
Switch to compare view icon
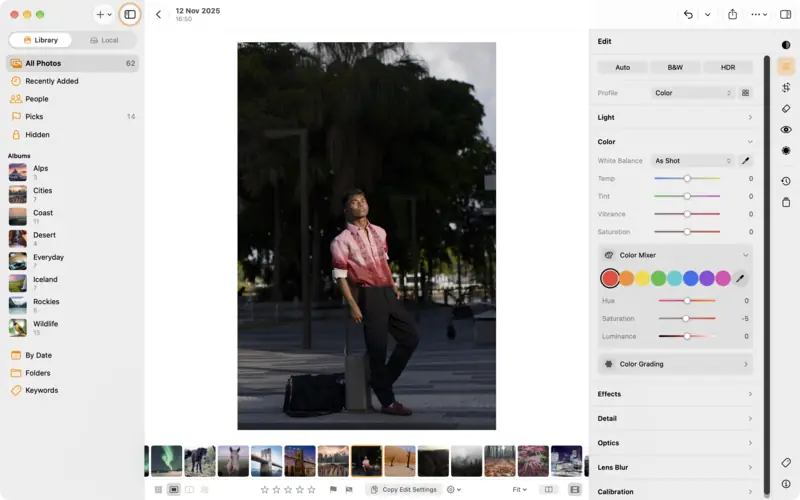189,490
